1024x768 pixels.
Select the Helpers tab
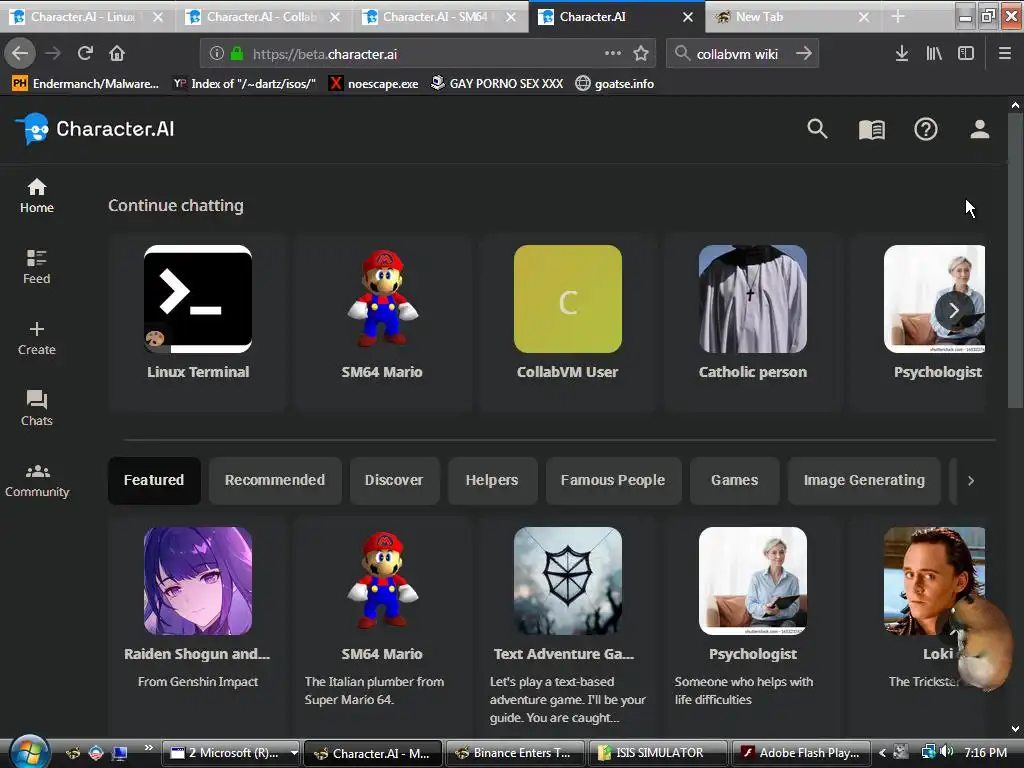[492, 481]
